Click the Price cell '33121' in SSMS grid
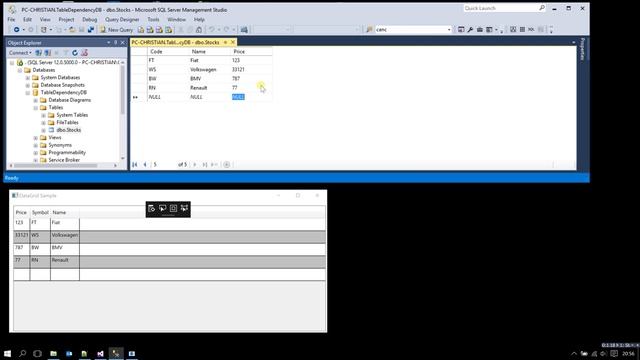640x360 pixels. point(251,69)
